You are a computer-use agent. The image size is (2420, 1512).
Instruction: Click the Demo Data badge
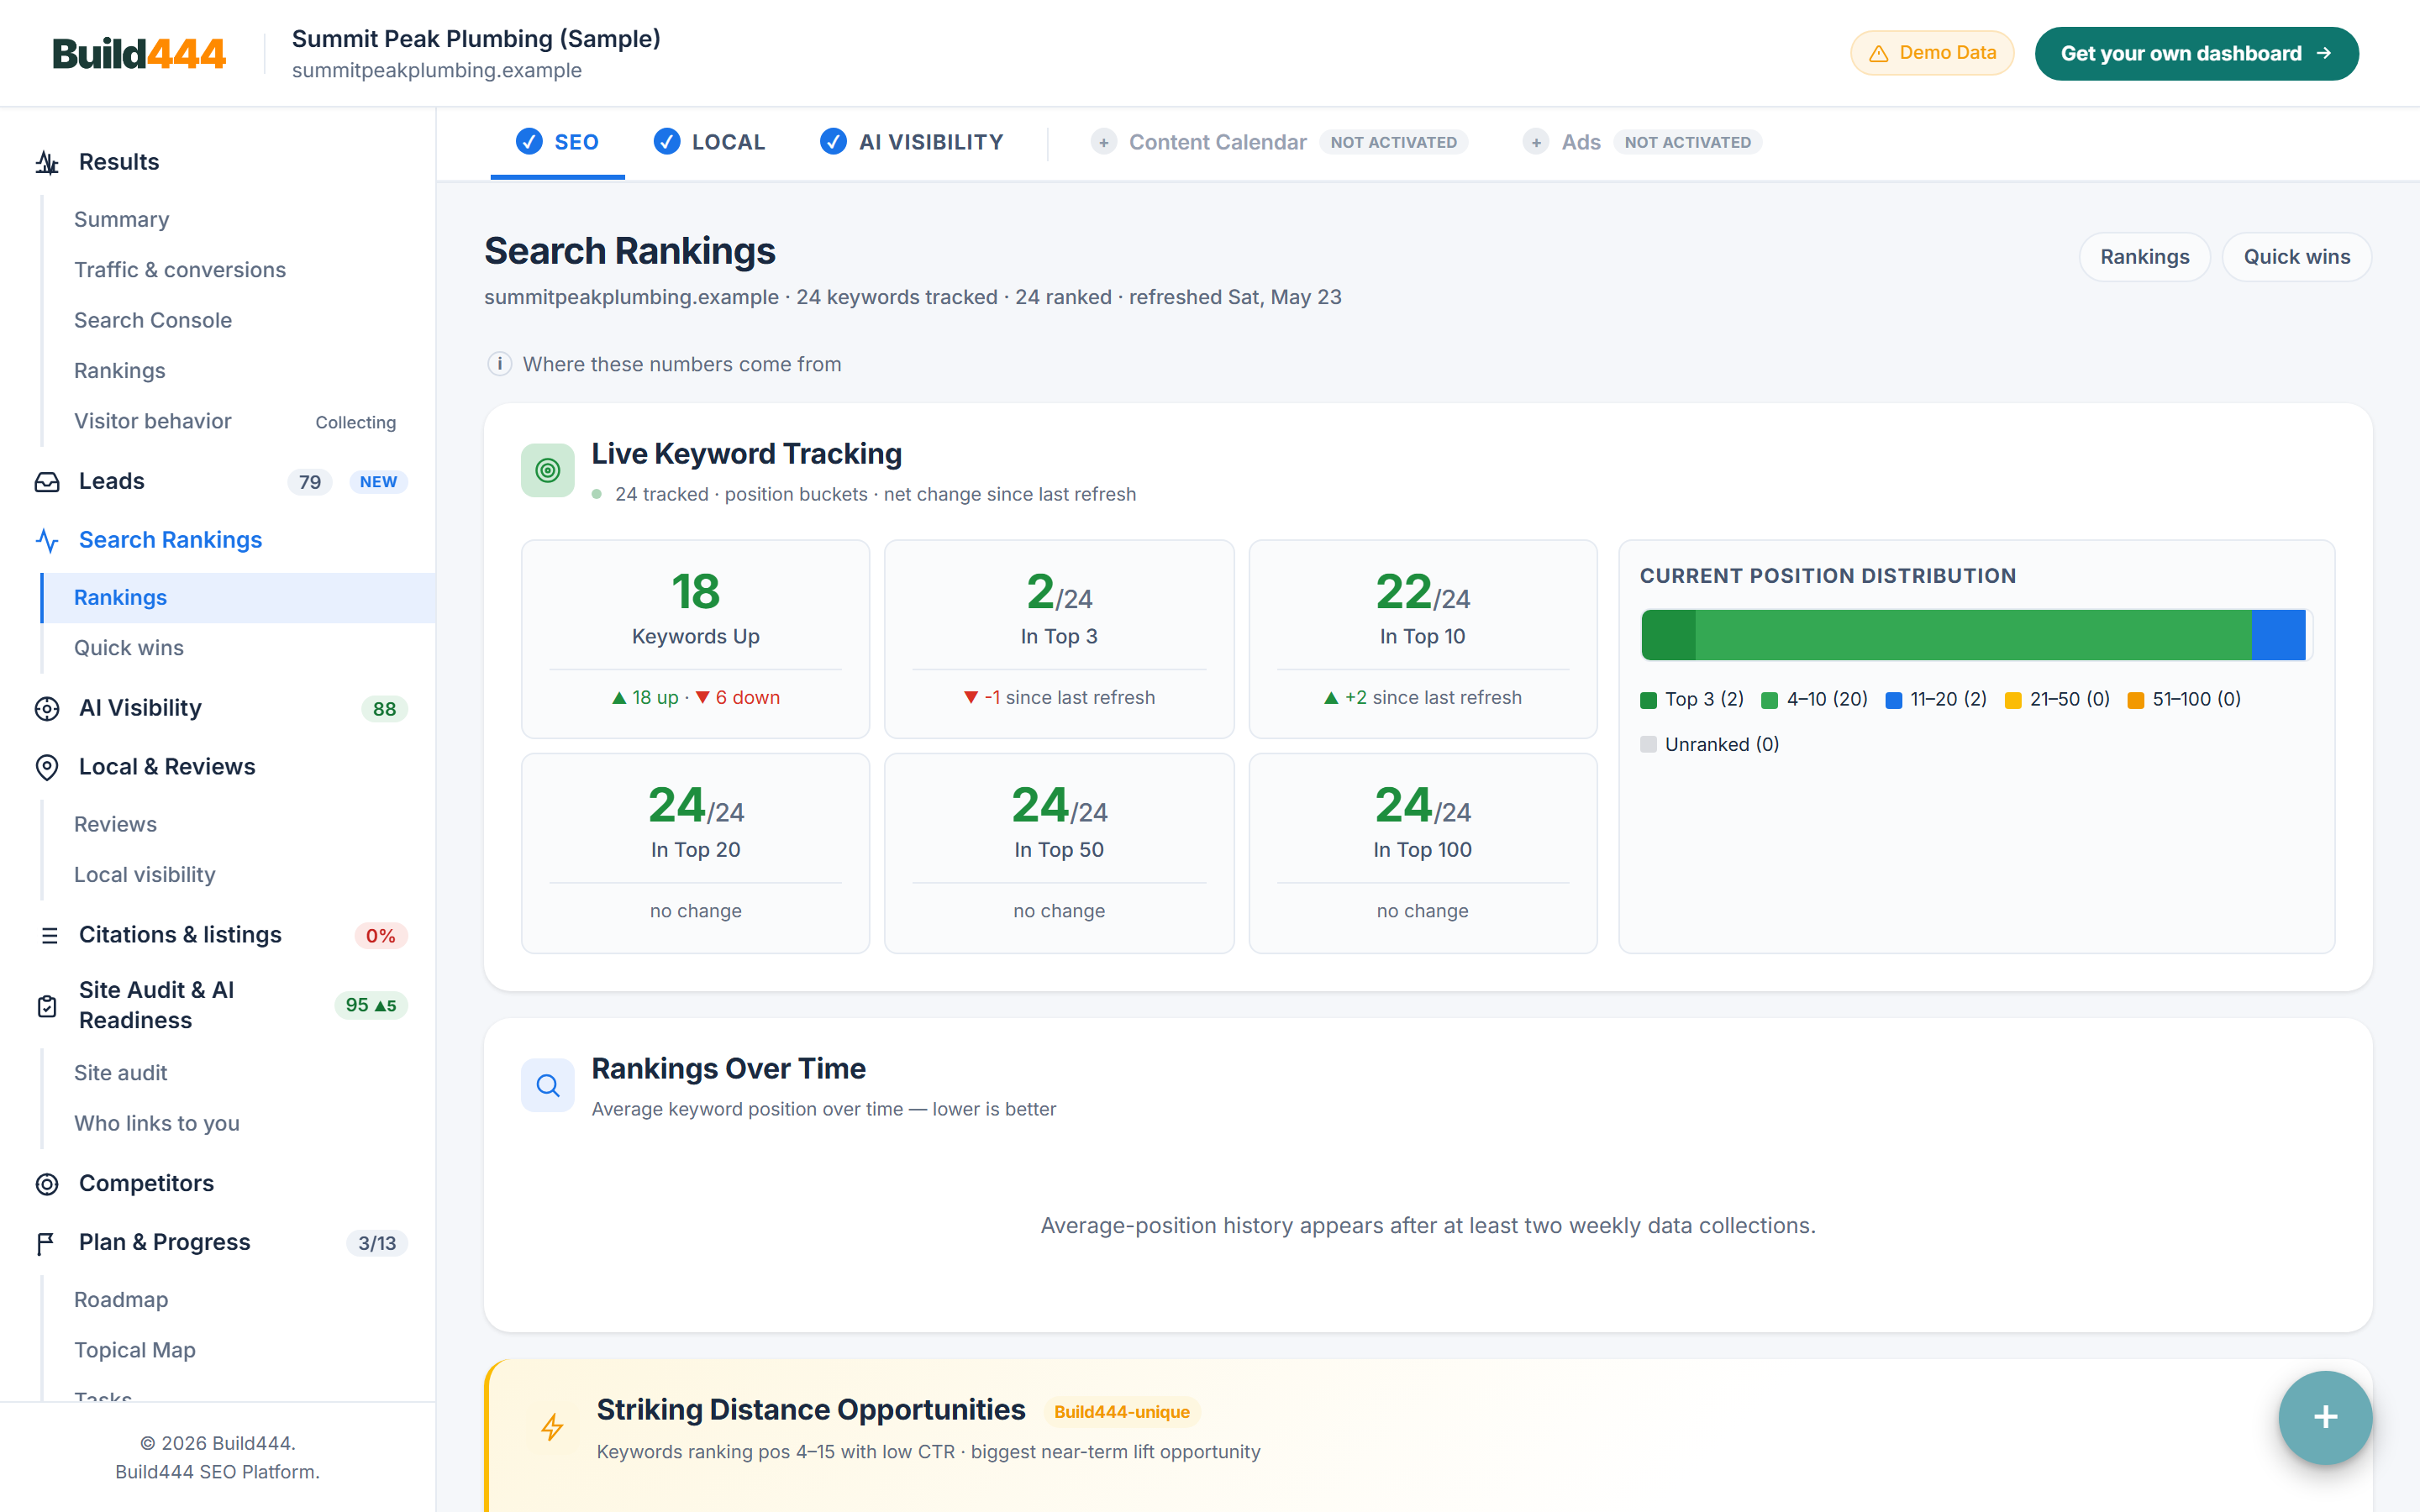(1931, 54)
